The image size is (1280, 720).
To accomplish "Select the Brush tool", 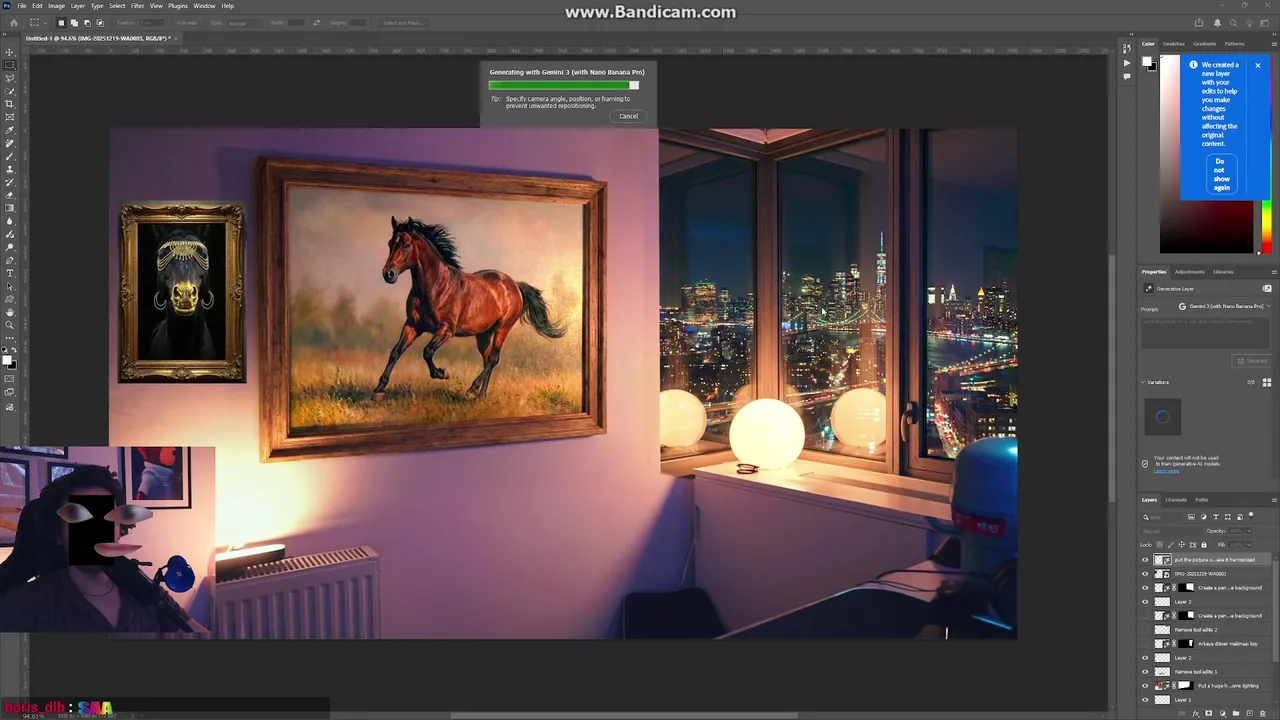I will (10, 154).
